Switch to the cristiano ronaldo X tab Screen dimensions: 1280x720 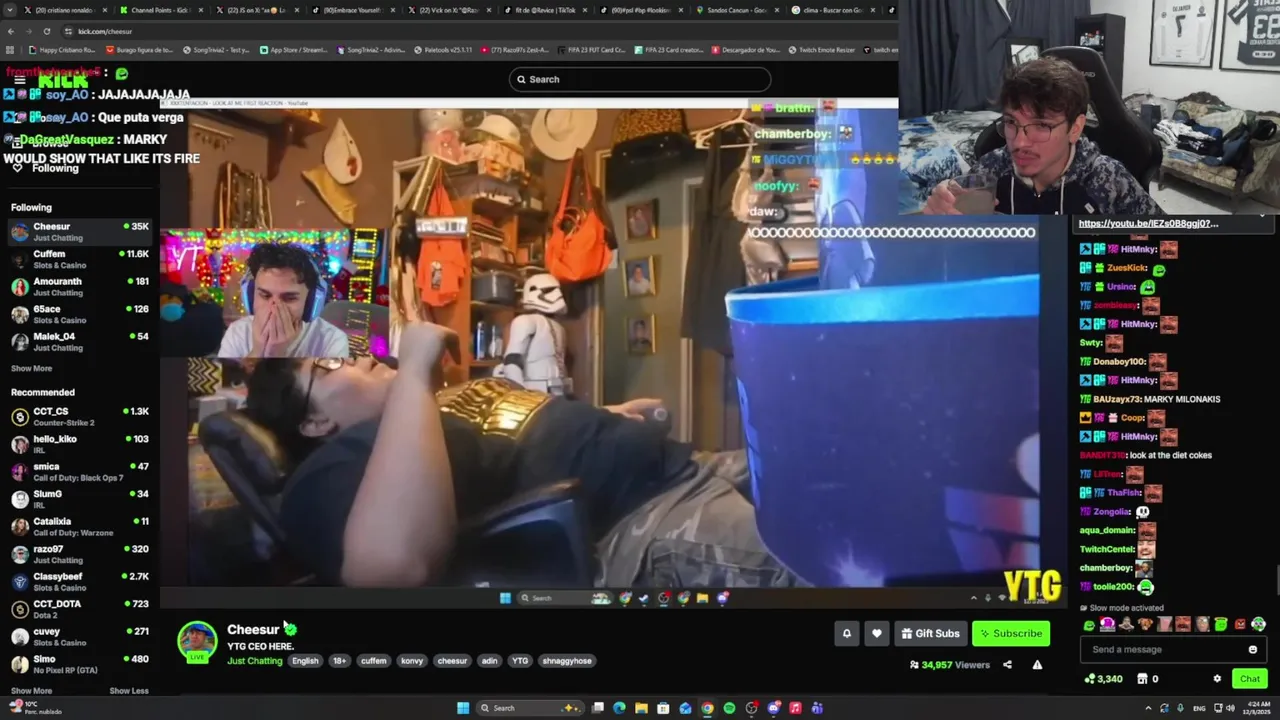pyautogui.click(x=62, y=10)
